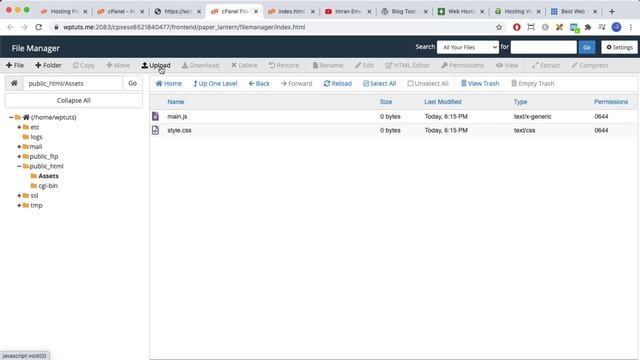This screenshot has width=640, height=360.
Task: Click Empty Trash
Action: click(x=533, y=83)
